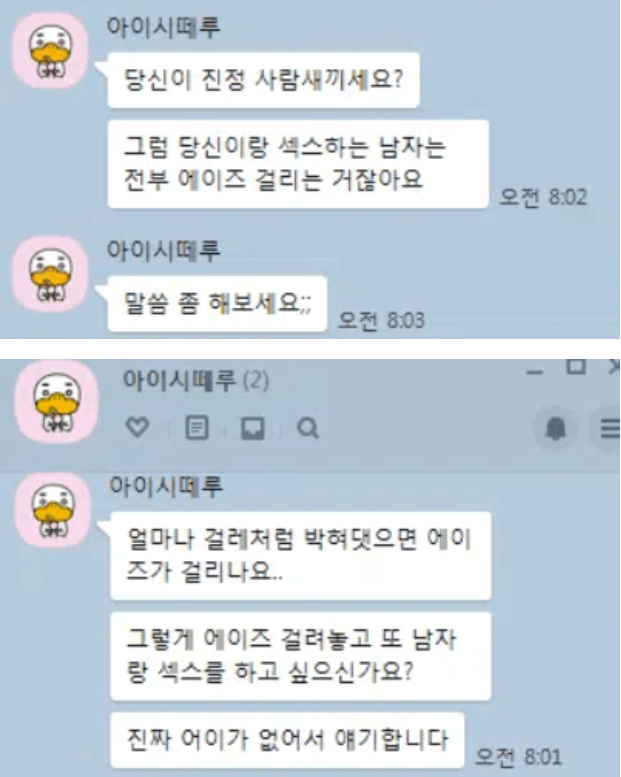The image size is (621, 777).
Task: Click the profile avatar in the chat header
Action: 57,401
